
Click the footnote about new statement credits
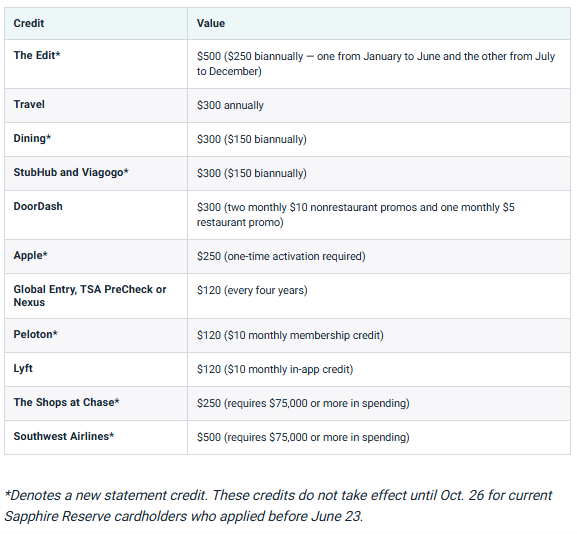[x=278, y=506]
